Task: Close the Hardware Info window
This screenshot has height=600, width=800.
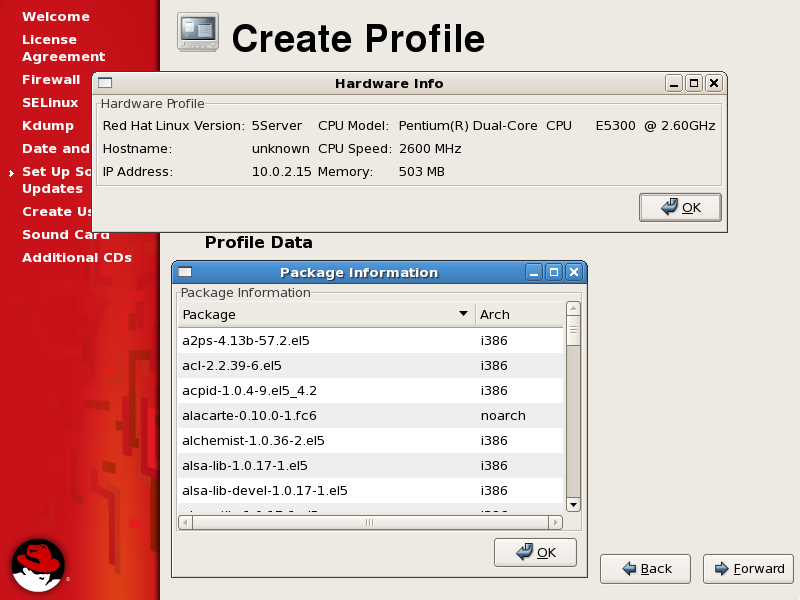Action: coord(714,83)
